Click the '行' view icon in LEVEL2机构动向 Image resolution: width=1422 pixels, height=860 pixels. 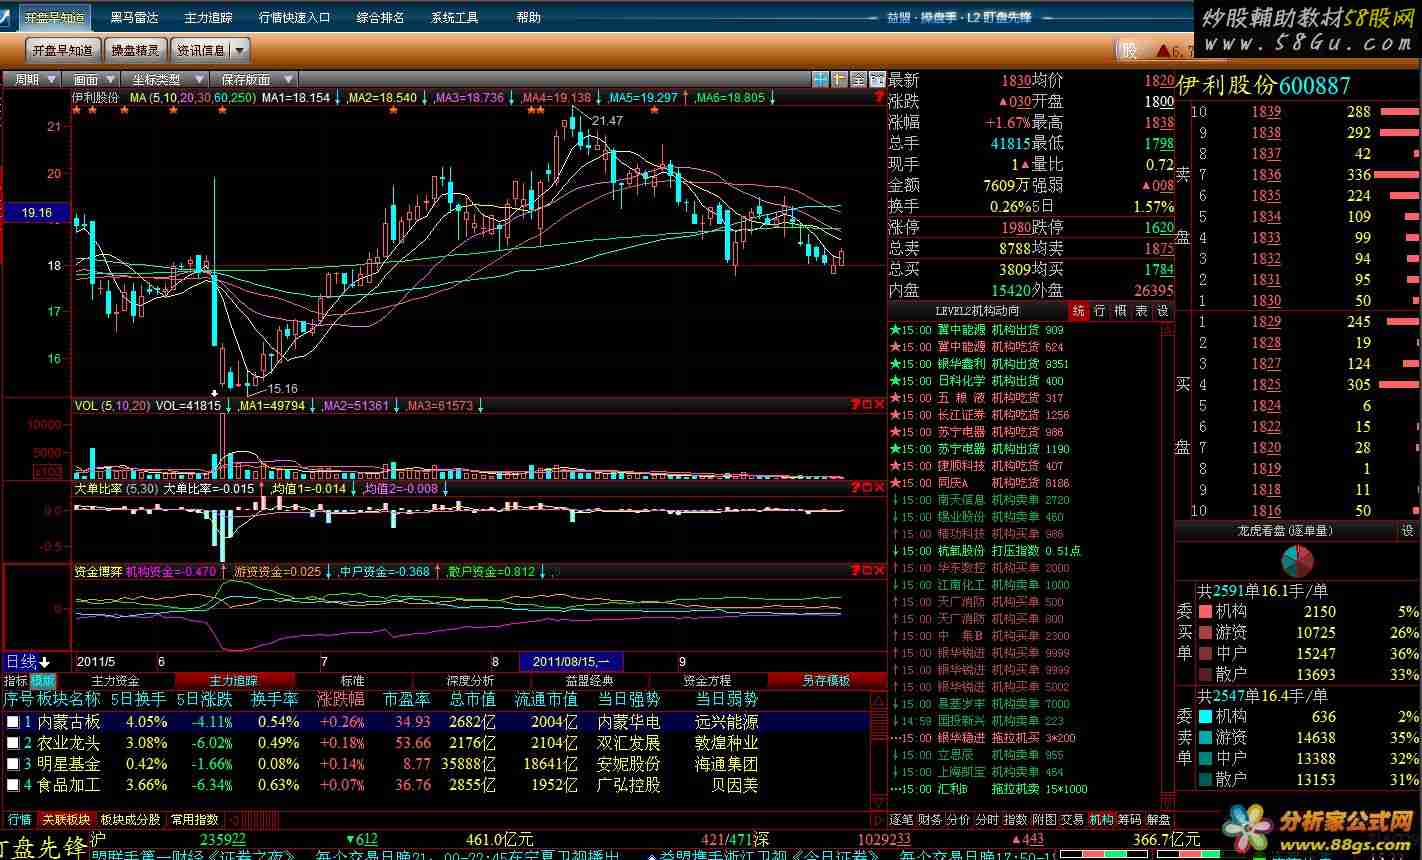tap(1099, 311)
